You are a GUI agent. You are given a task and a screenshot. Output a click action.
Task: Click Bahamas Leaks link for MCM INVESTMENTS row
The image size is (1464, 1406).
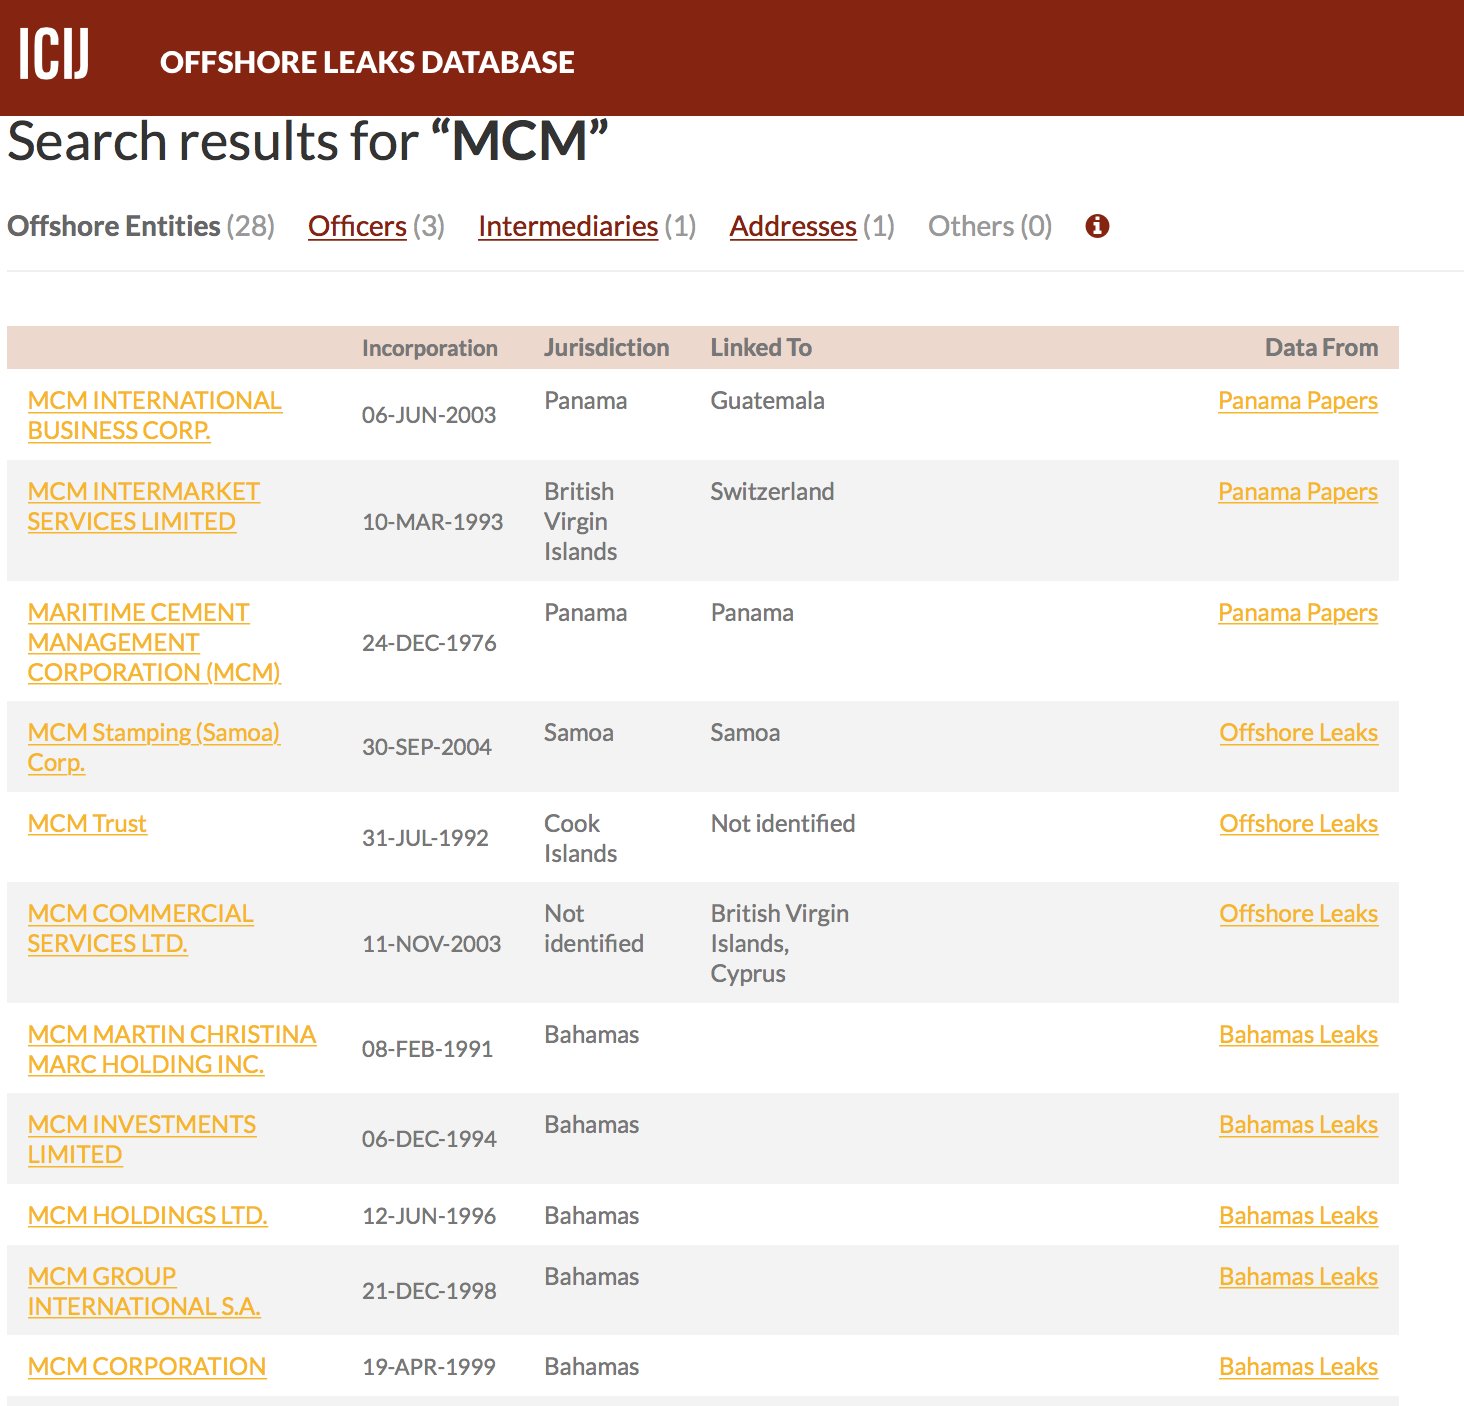tap(1299, 1124)
